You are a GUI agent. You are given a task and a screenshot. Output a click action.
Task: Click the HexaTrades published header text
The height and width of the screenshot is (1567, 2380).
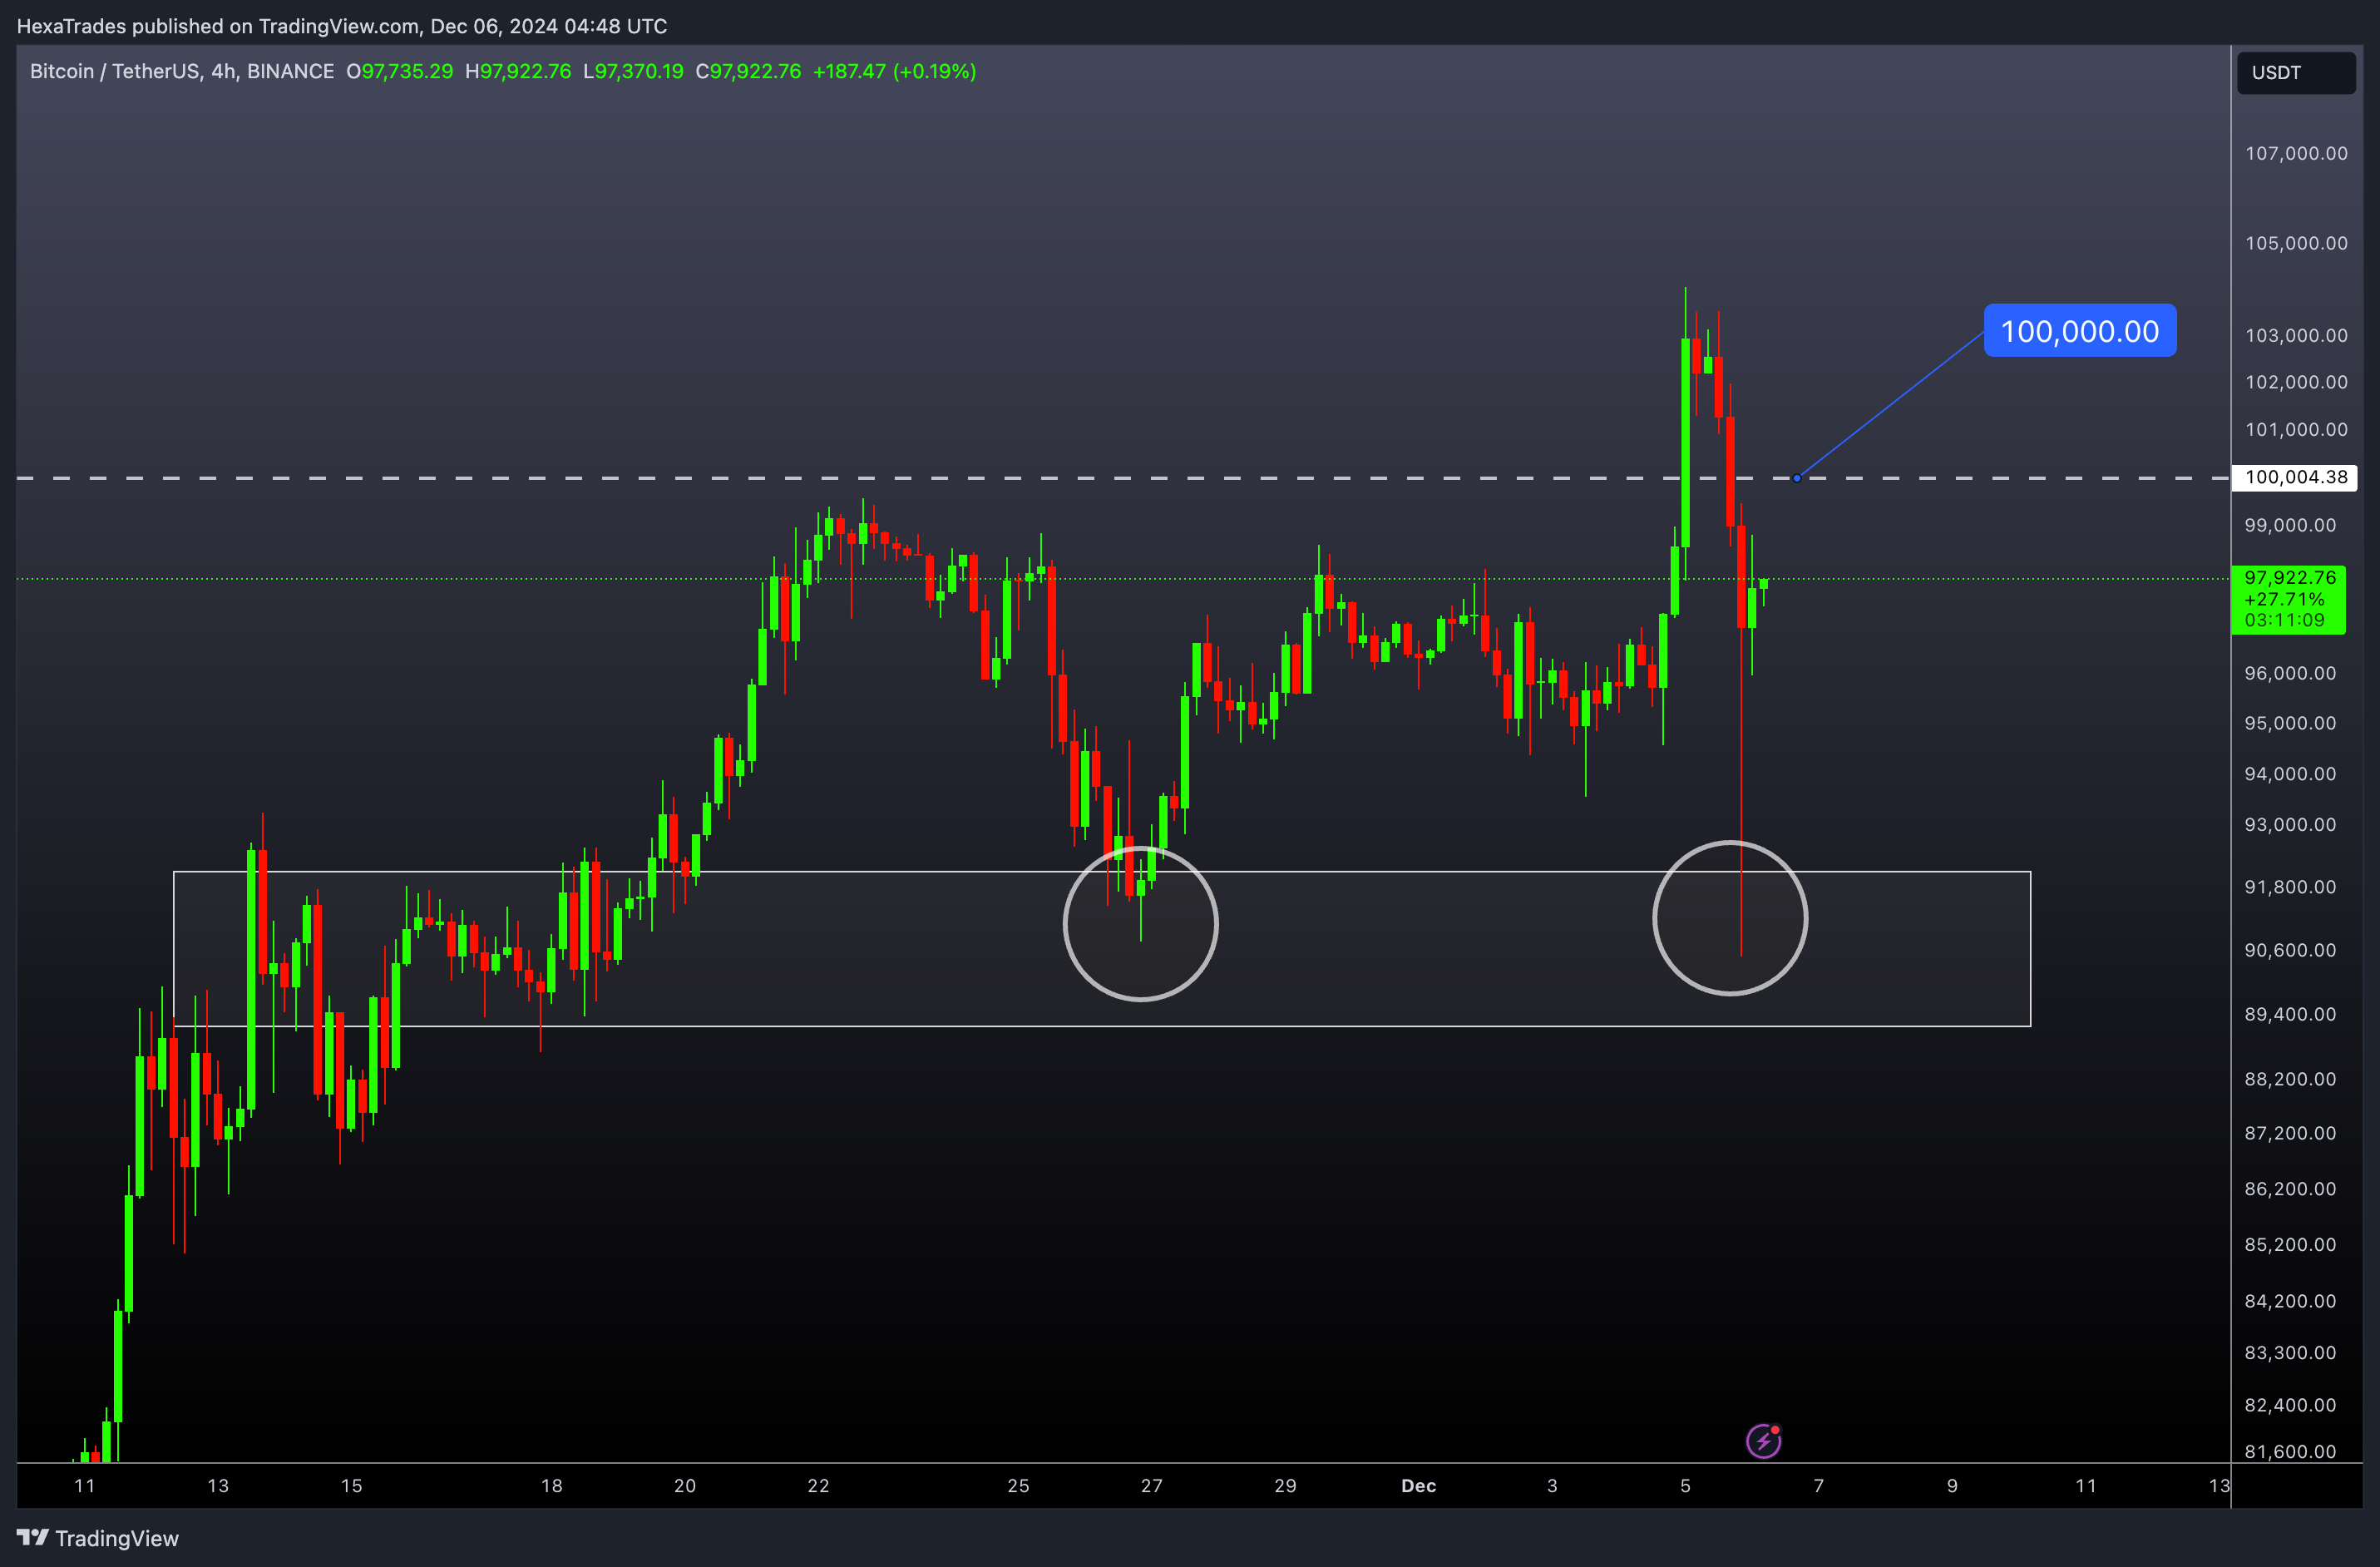[342, 26]
